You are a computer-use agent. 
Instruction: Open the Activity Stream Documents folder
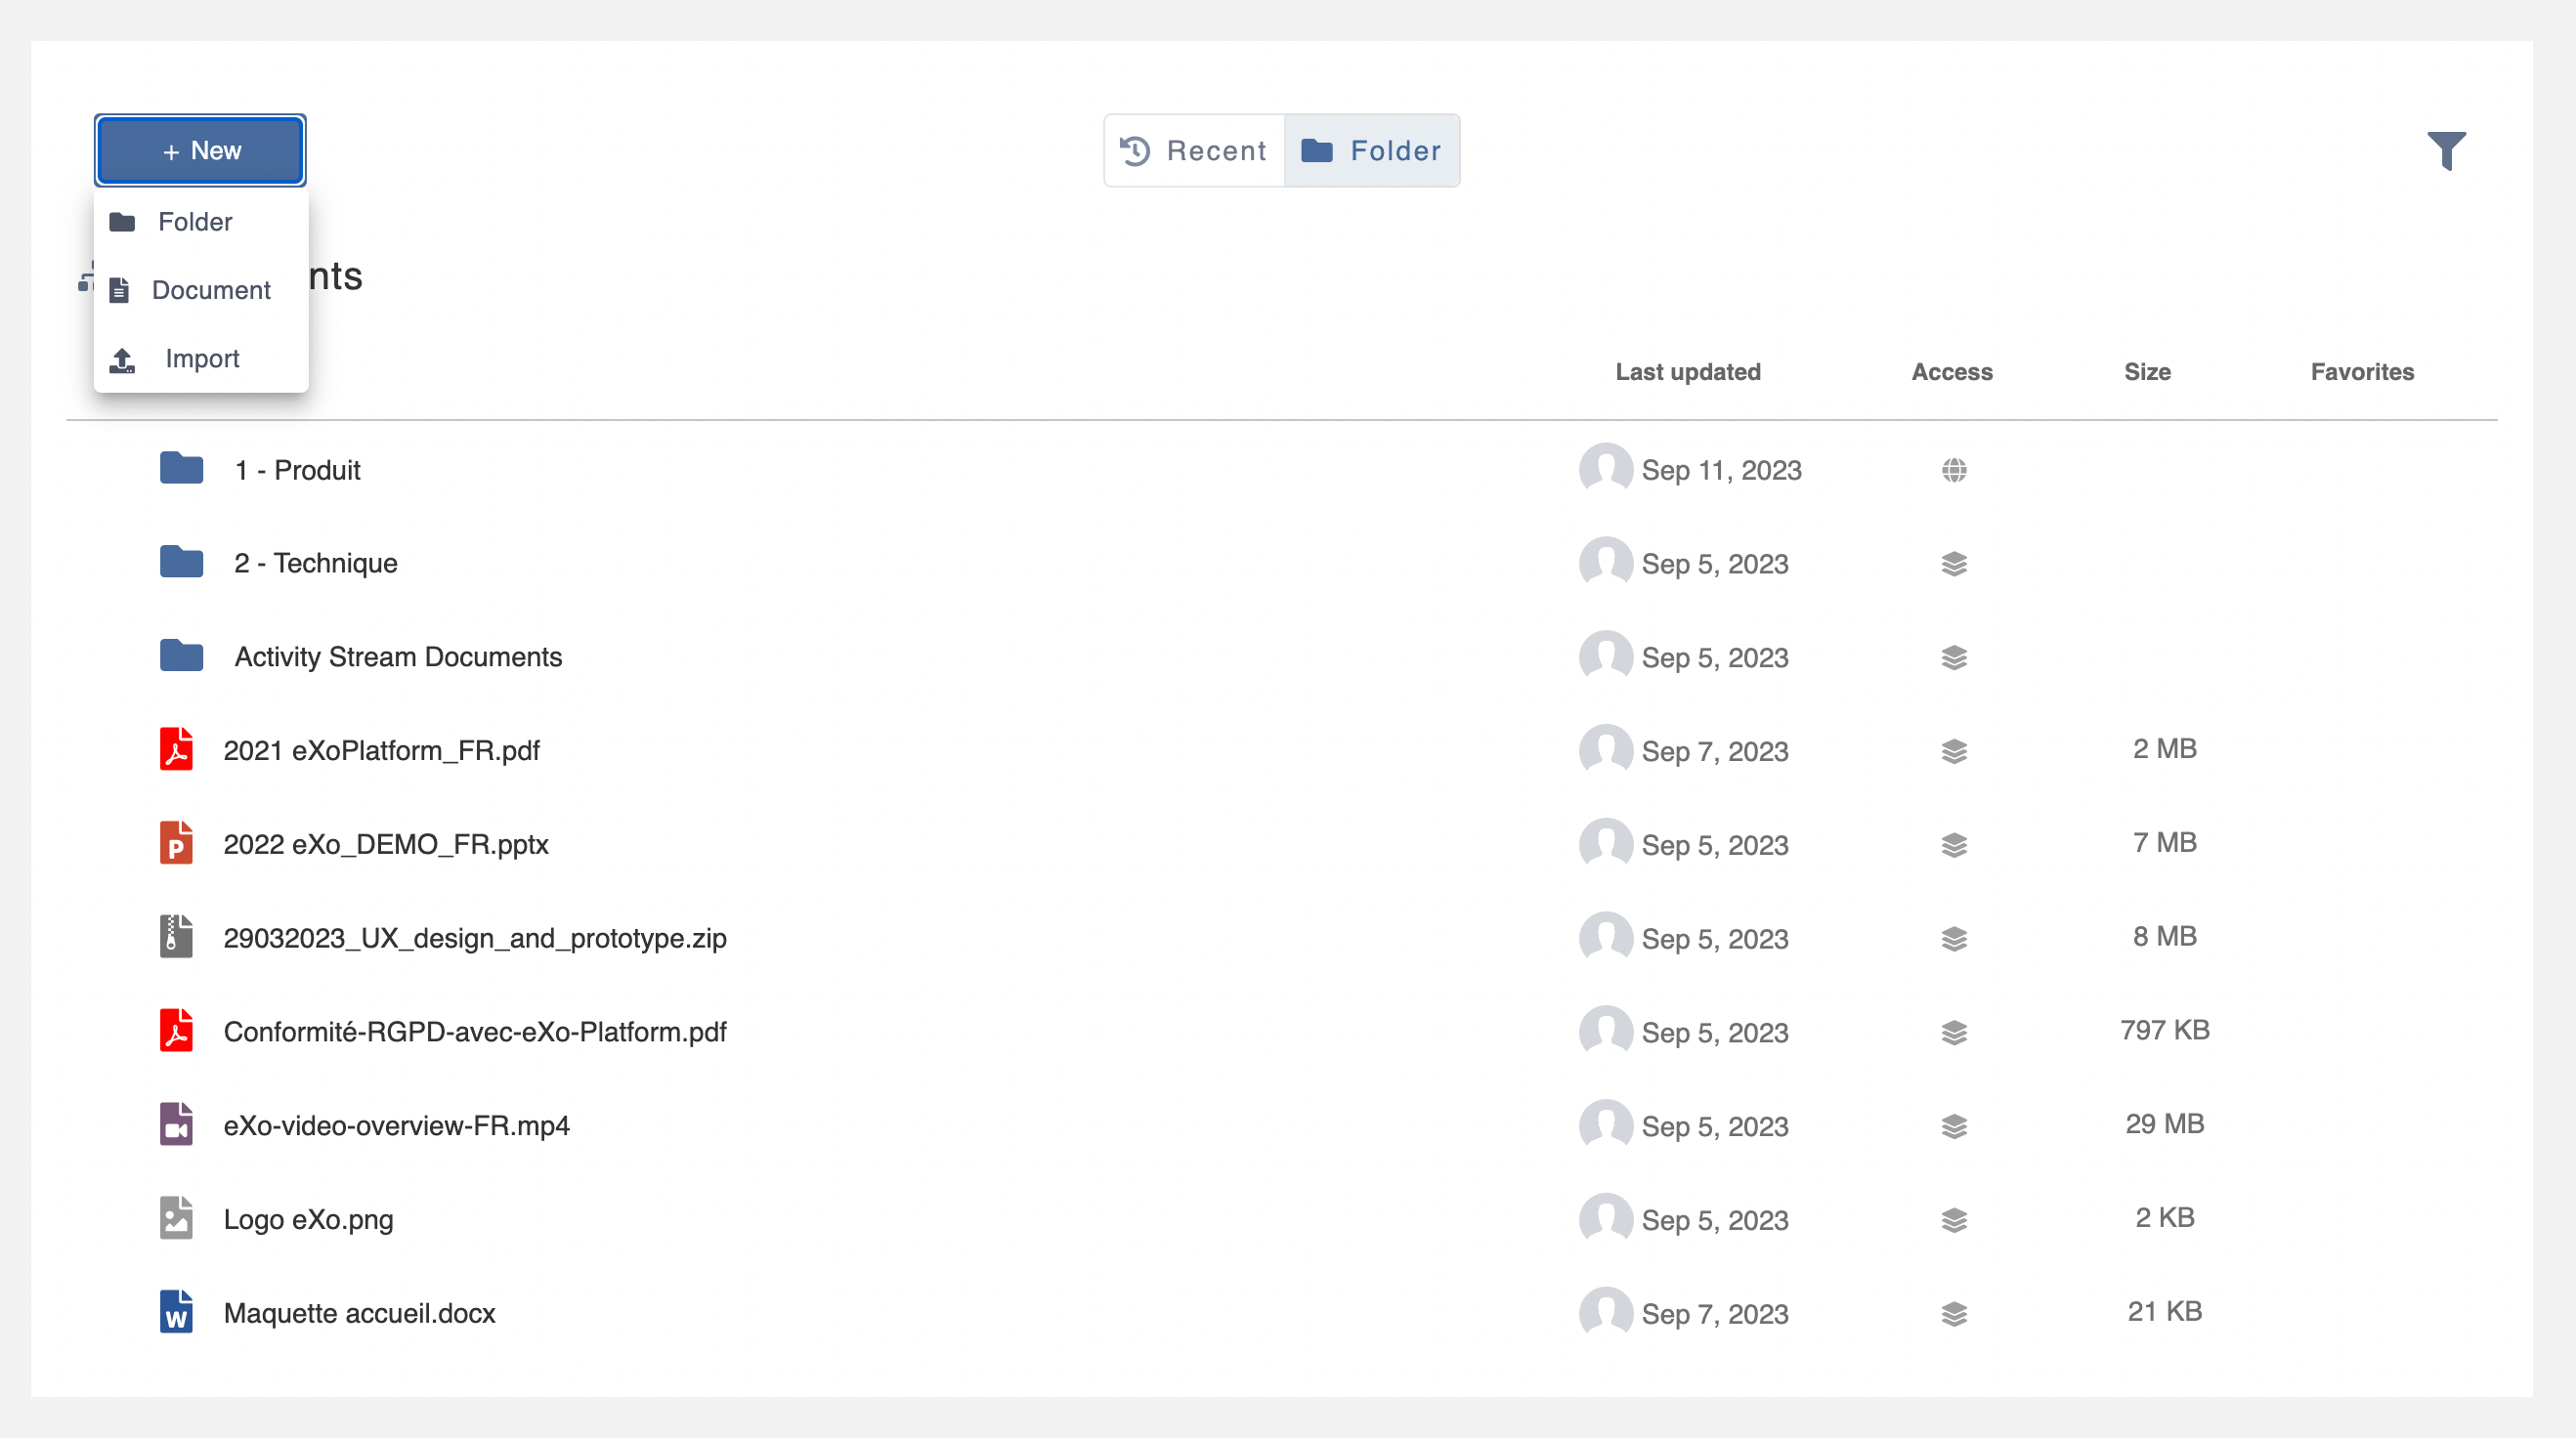click(397, 657)
